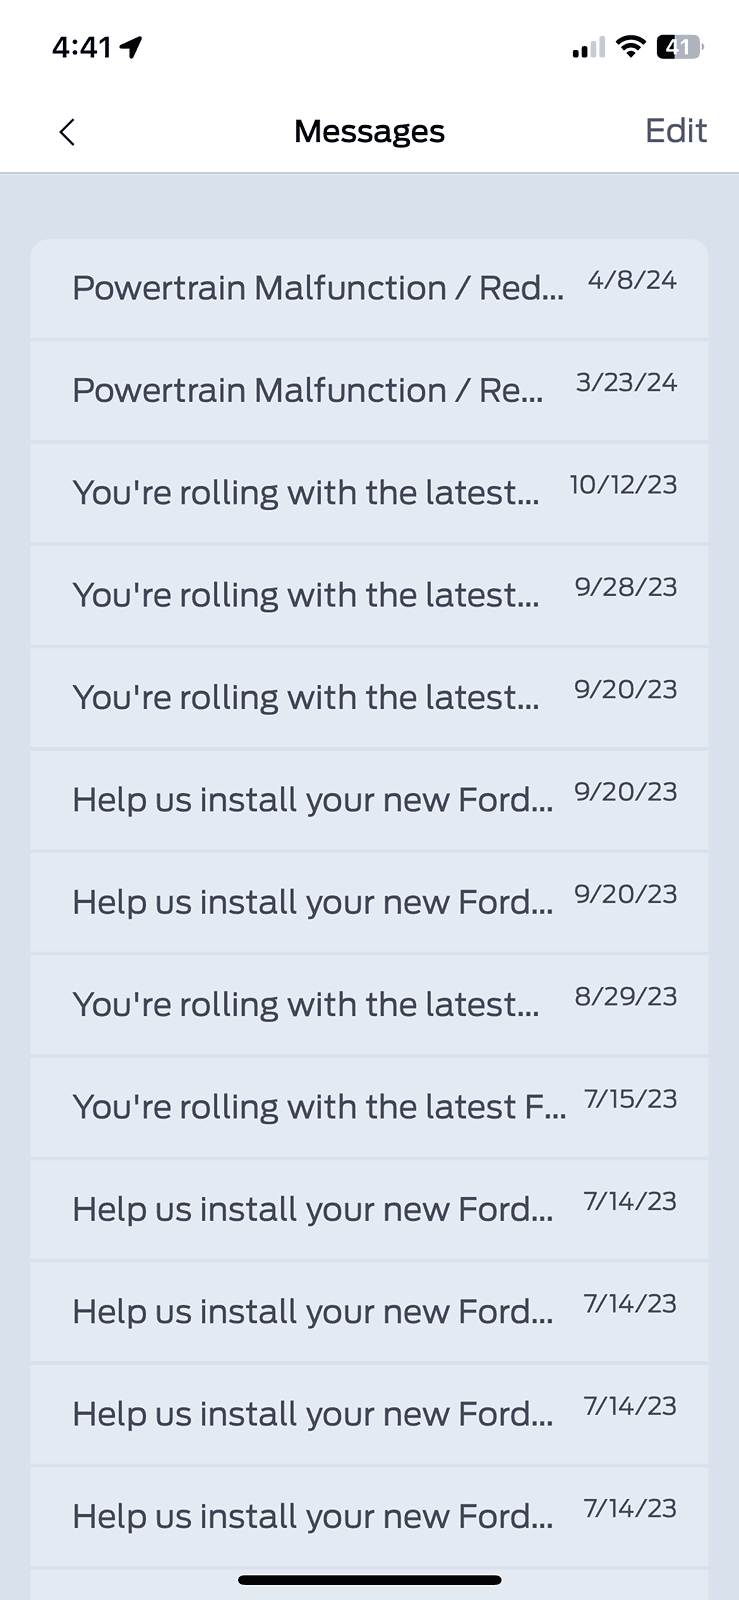Tap the battery indicator icon

click(x=679, y=46)
